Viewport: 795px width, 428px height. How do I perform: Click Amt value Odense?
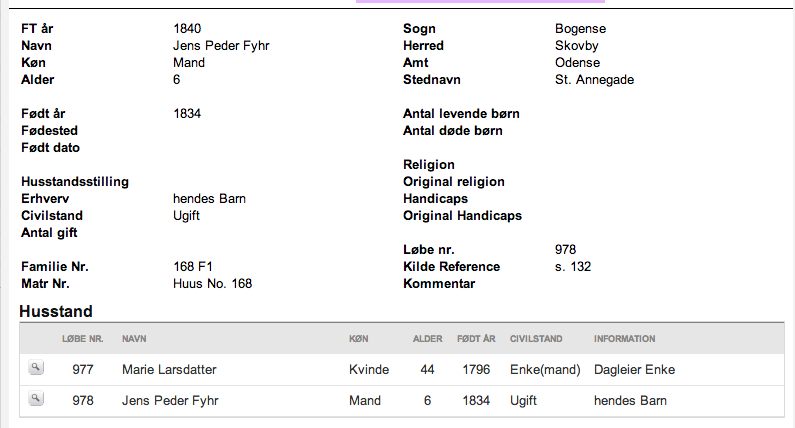577,62
